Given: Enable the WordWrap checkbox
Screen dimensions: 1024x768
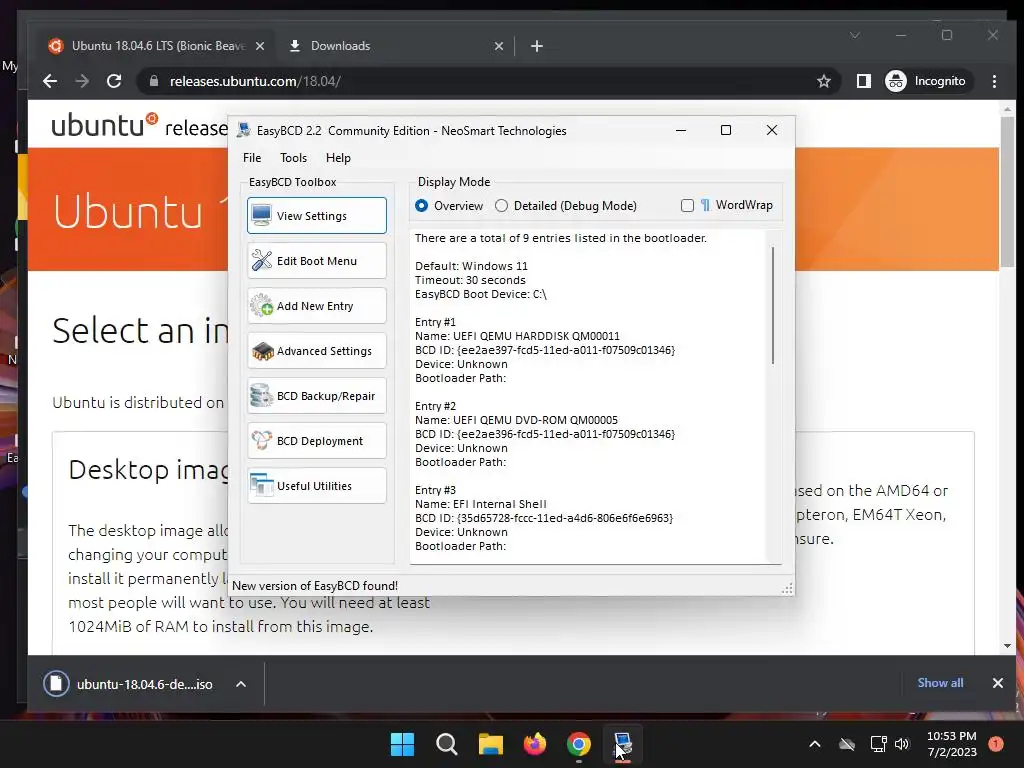Looking at the screenshot, I should pyautogui.click(x=687, y=206).
